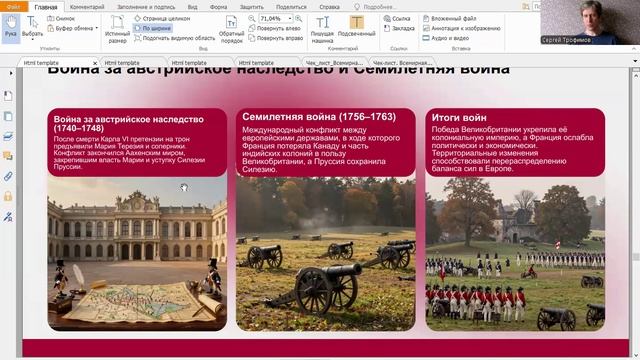The height and width of the screenshot is (360, 640).
Task: Choose the Выбрать selection tool
Action: pos(32,26)
